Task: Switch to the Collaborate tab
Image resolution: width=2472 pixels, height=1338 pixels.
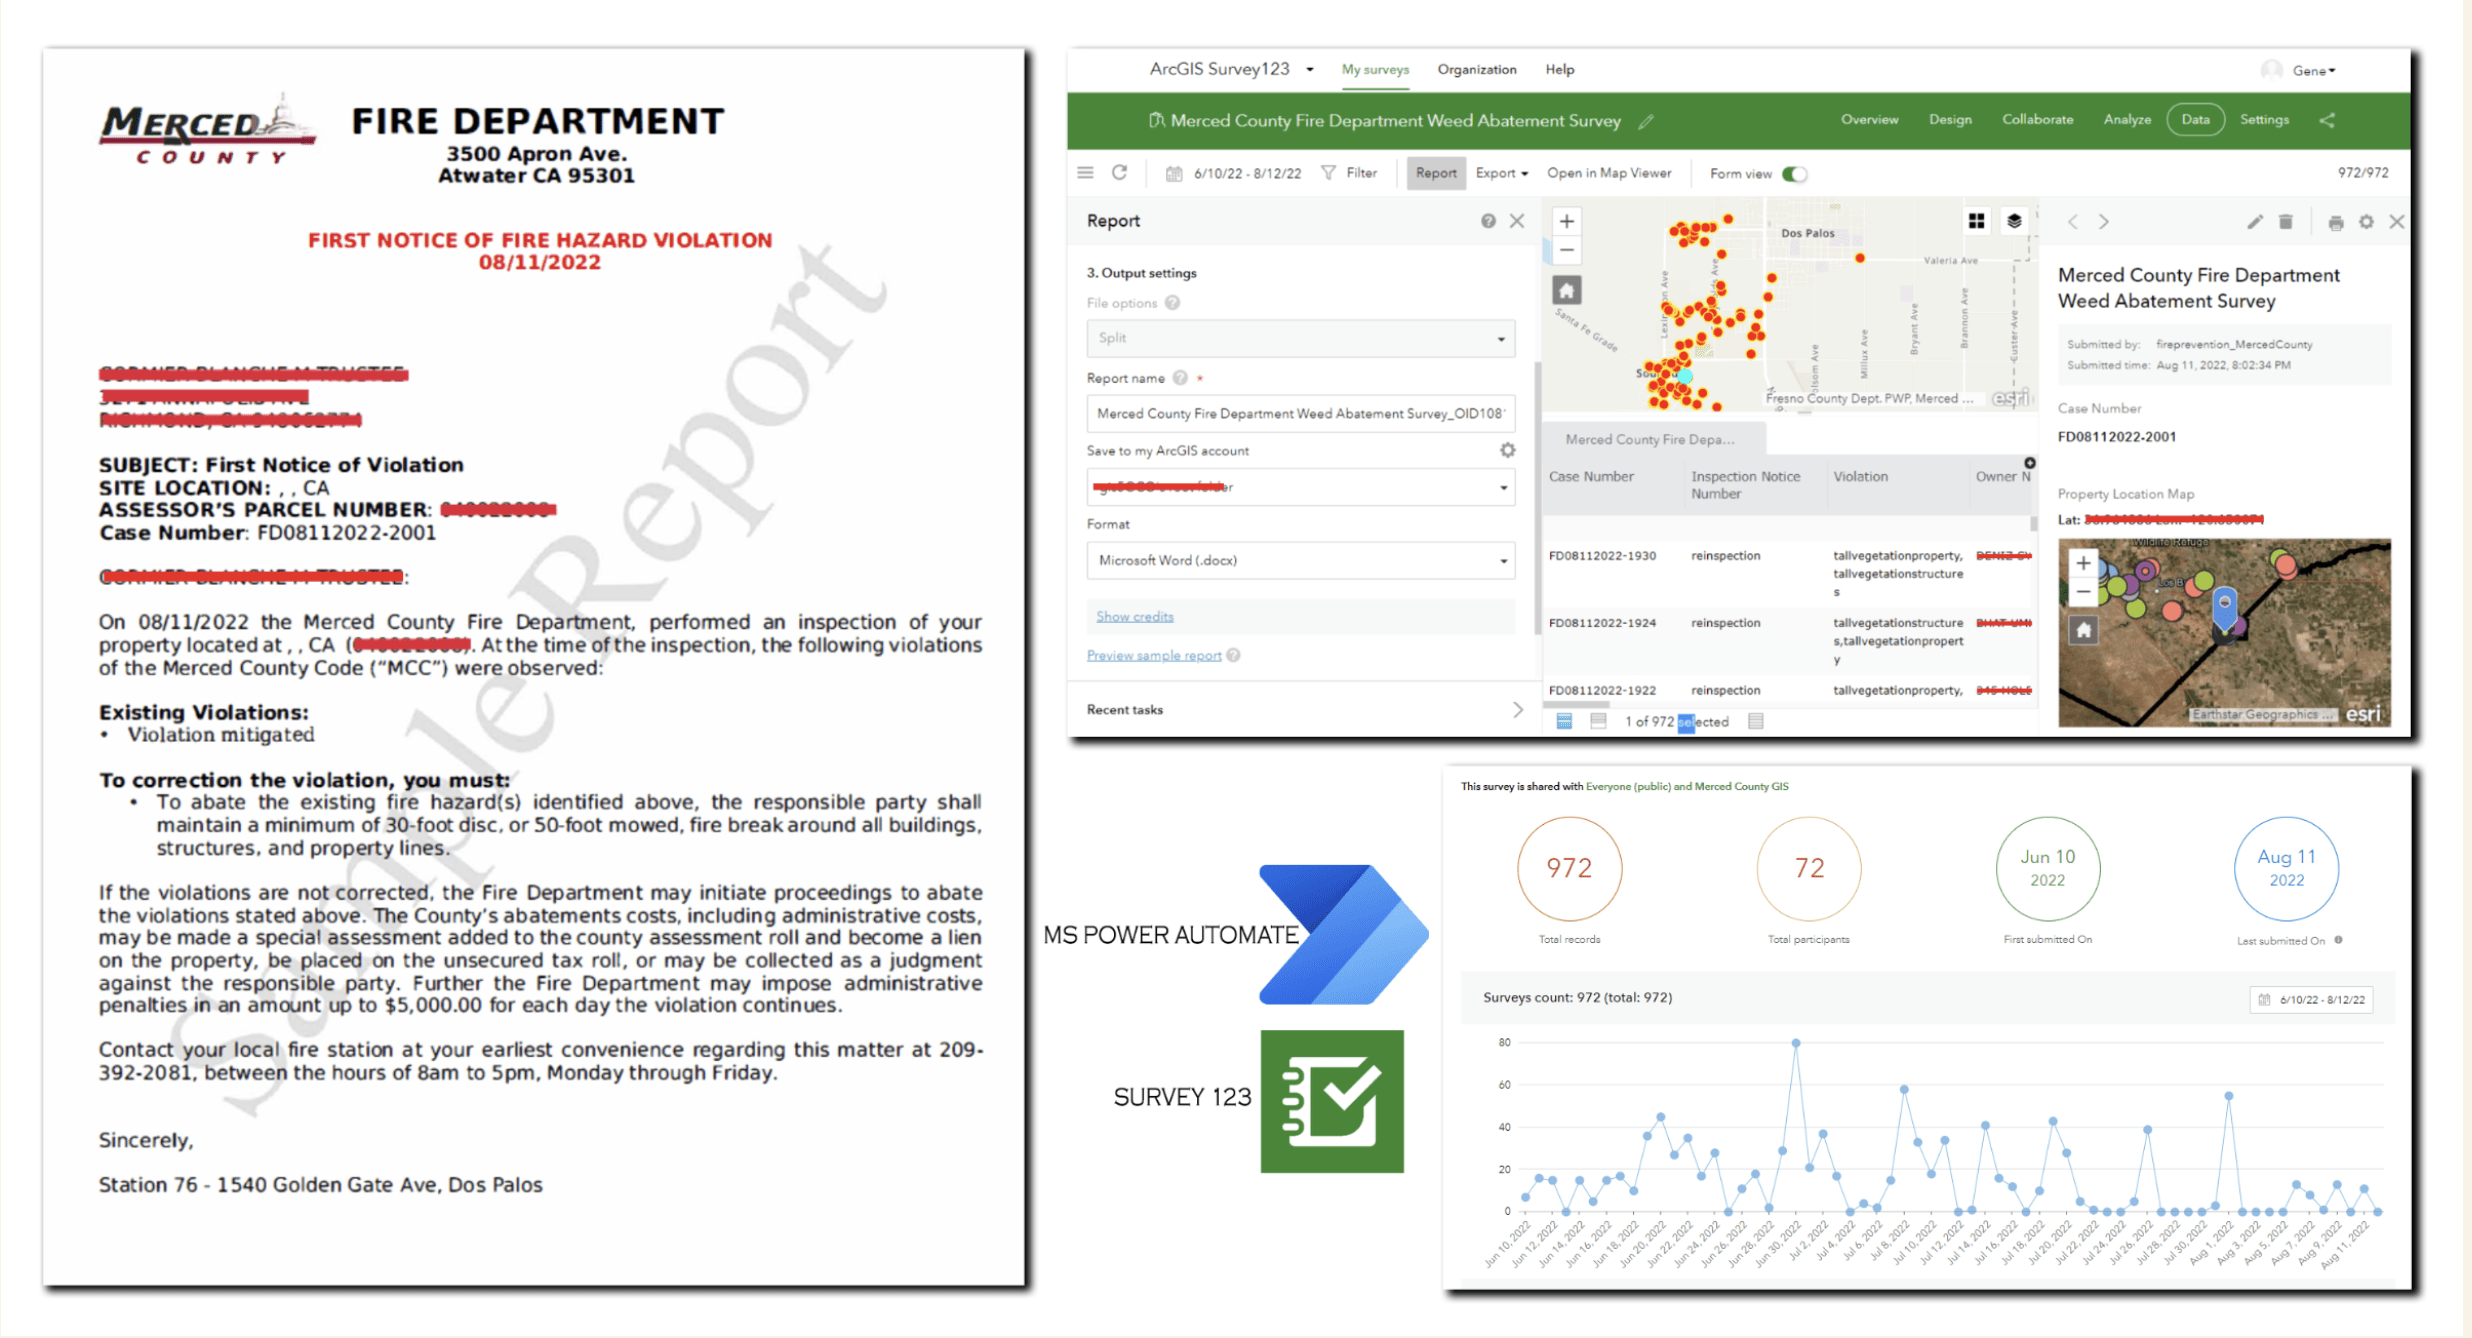Action: [x=2037, y=120]
